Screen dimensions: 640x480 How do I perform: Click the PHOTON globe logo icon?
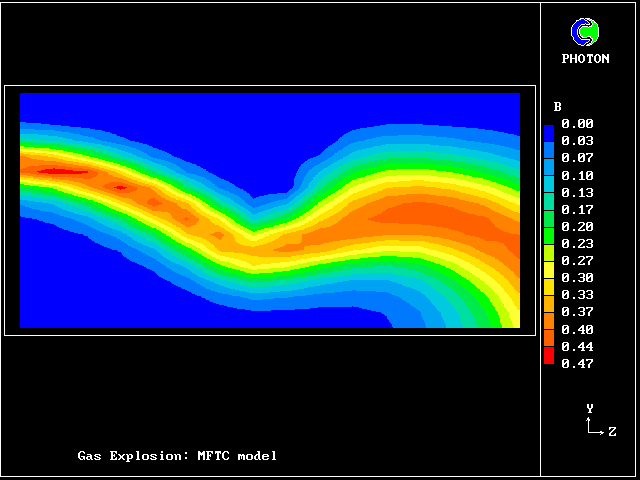(585, 33)
